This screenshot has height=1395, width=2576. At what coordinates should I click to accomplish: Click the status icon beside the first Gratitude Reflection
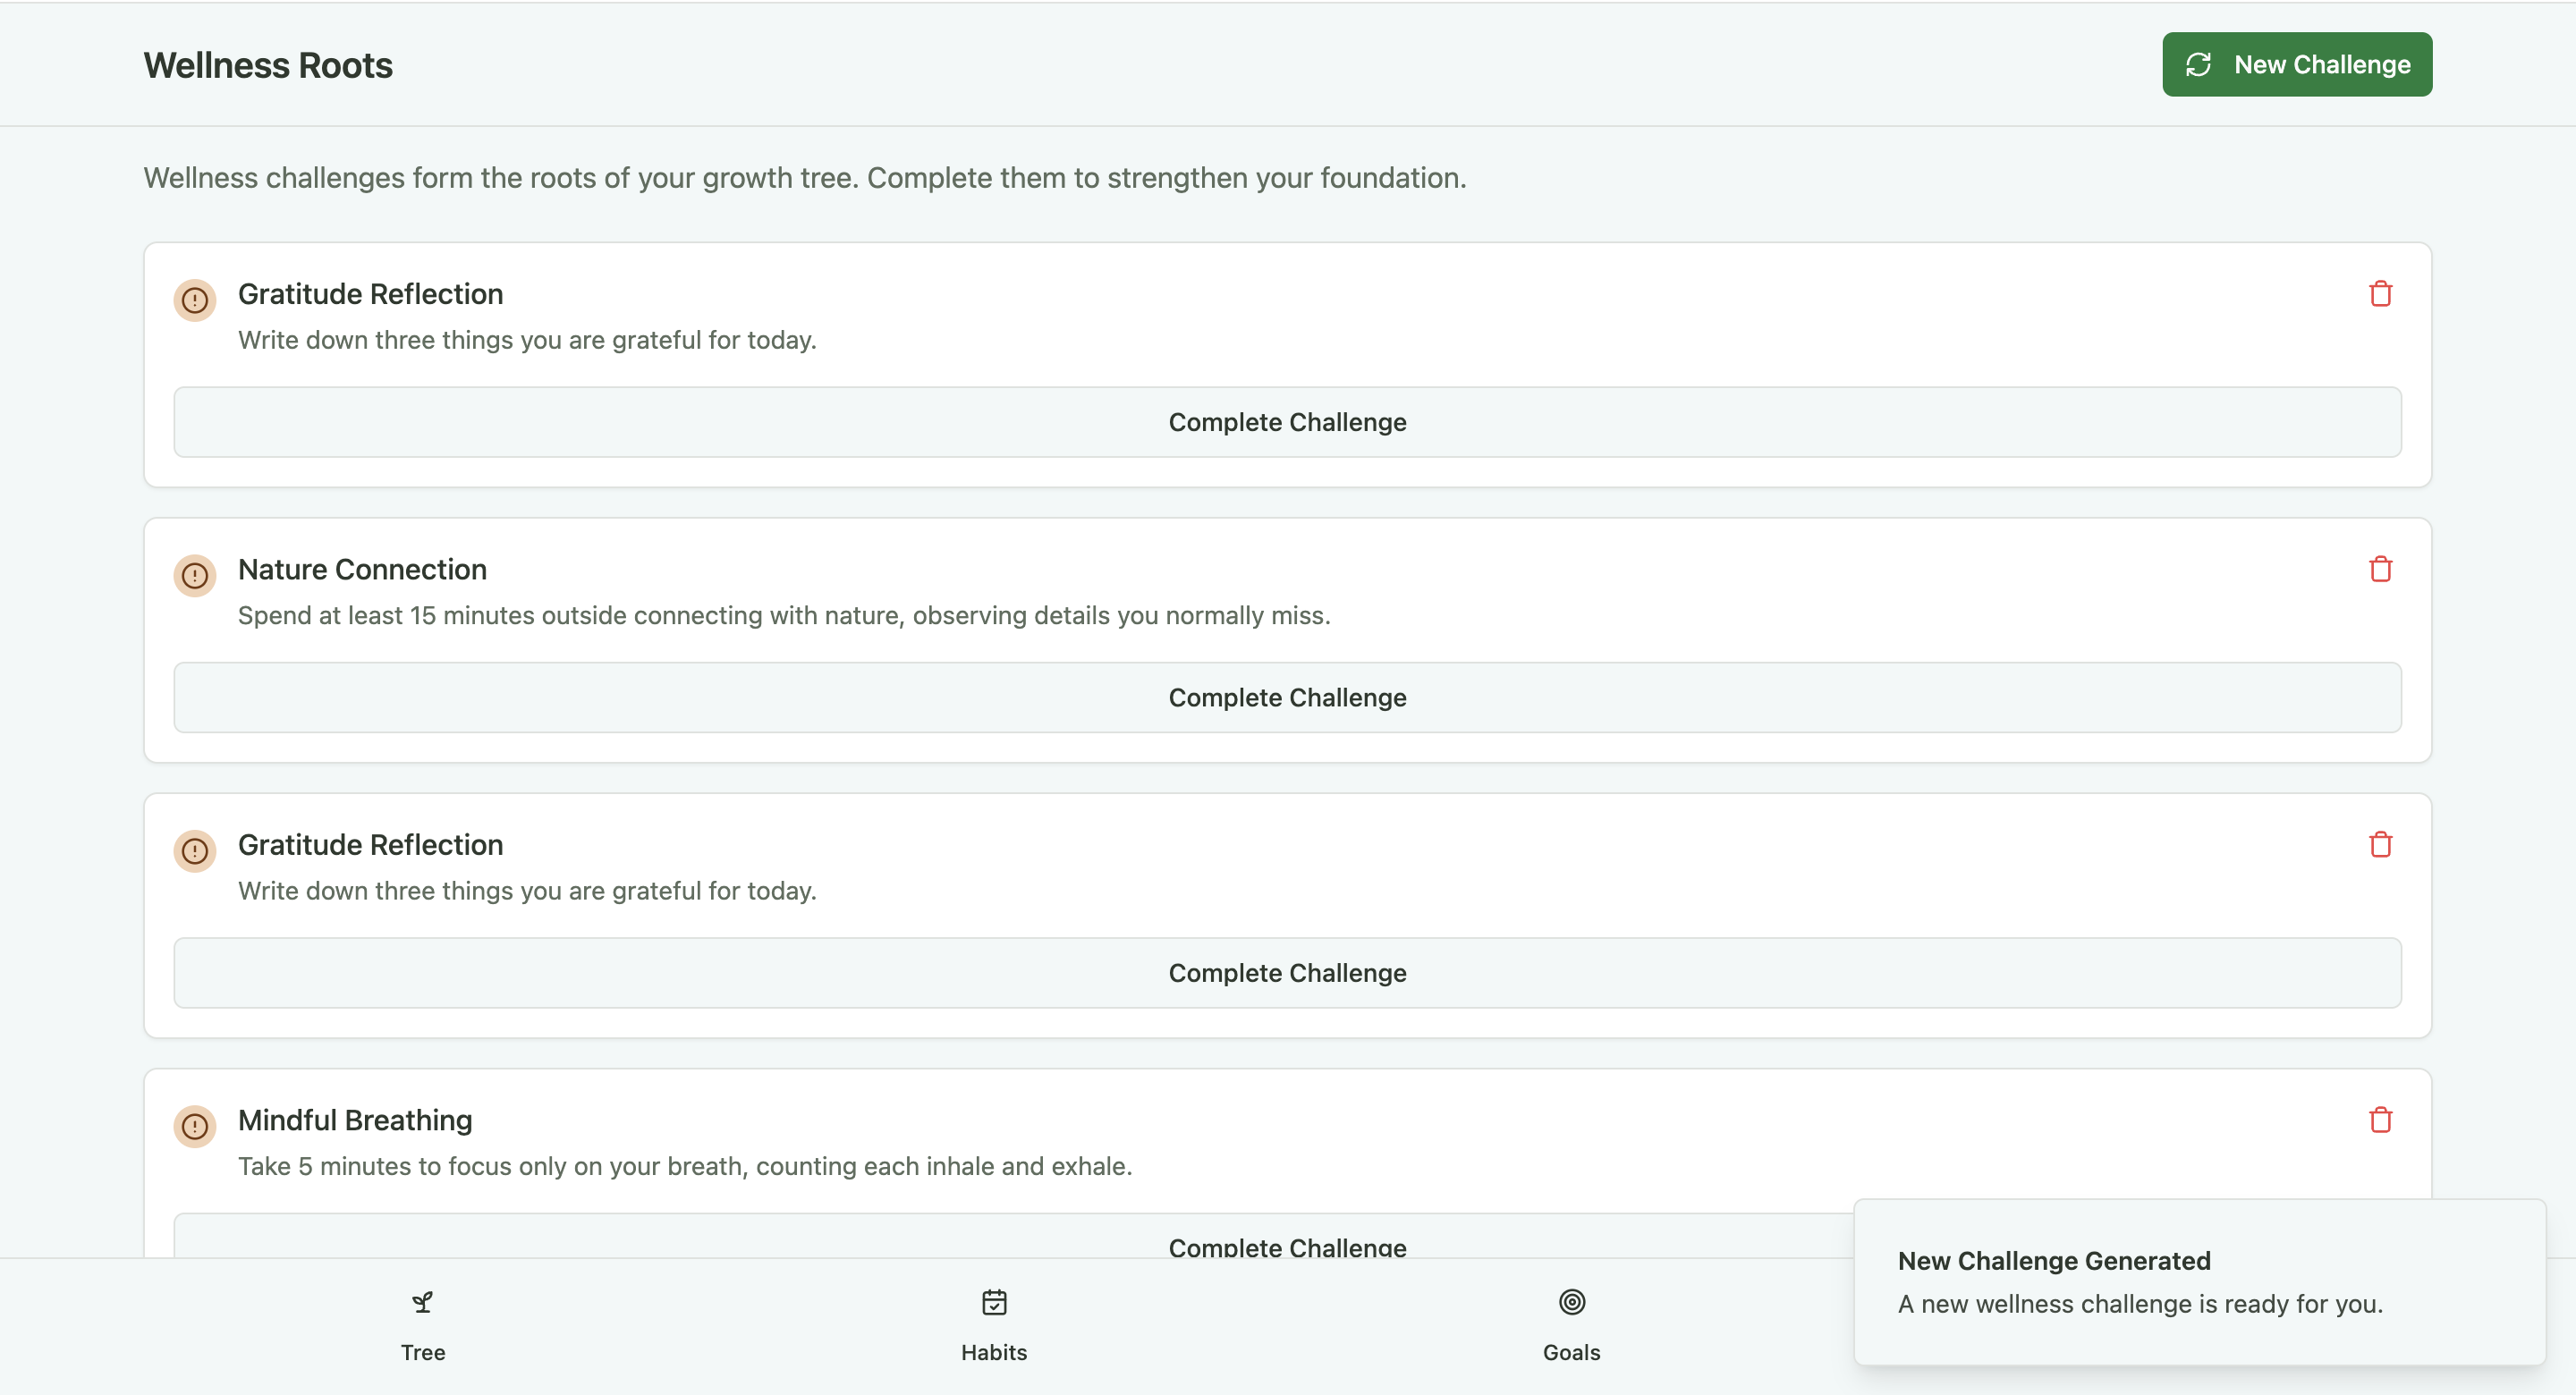coord(195,300)
